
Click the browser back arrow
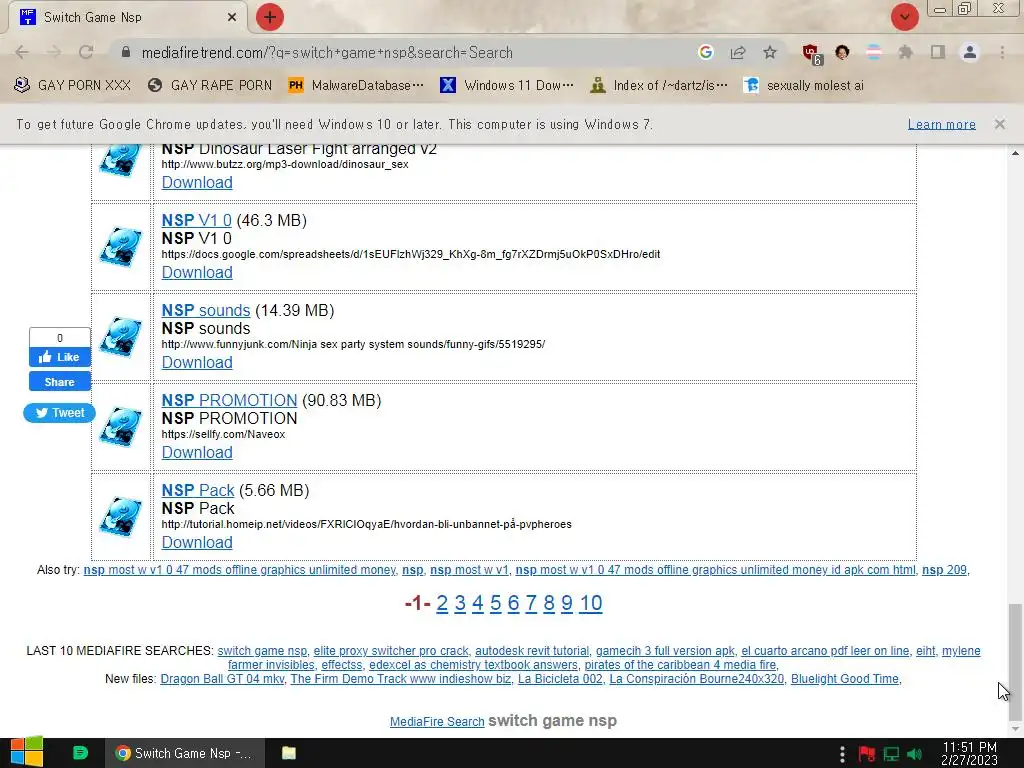point(22,52)
